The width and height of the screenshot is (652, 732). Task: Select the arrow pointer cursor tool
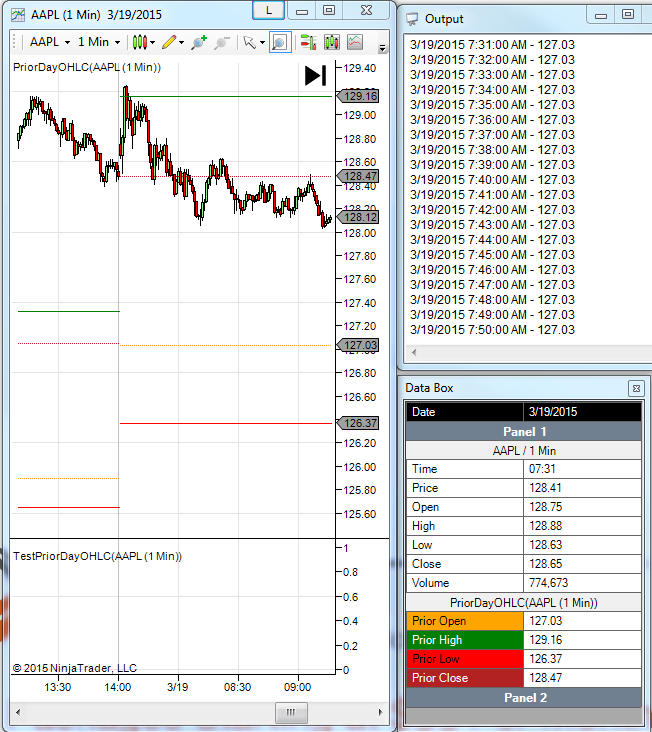tap(250, 42)
